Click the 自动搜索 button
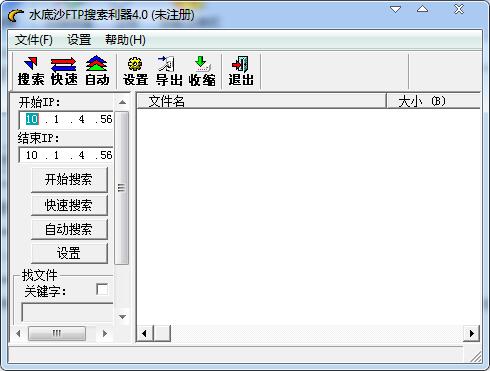This screenshot has width=490, height=371. (69, 229)
